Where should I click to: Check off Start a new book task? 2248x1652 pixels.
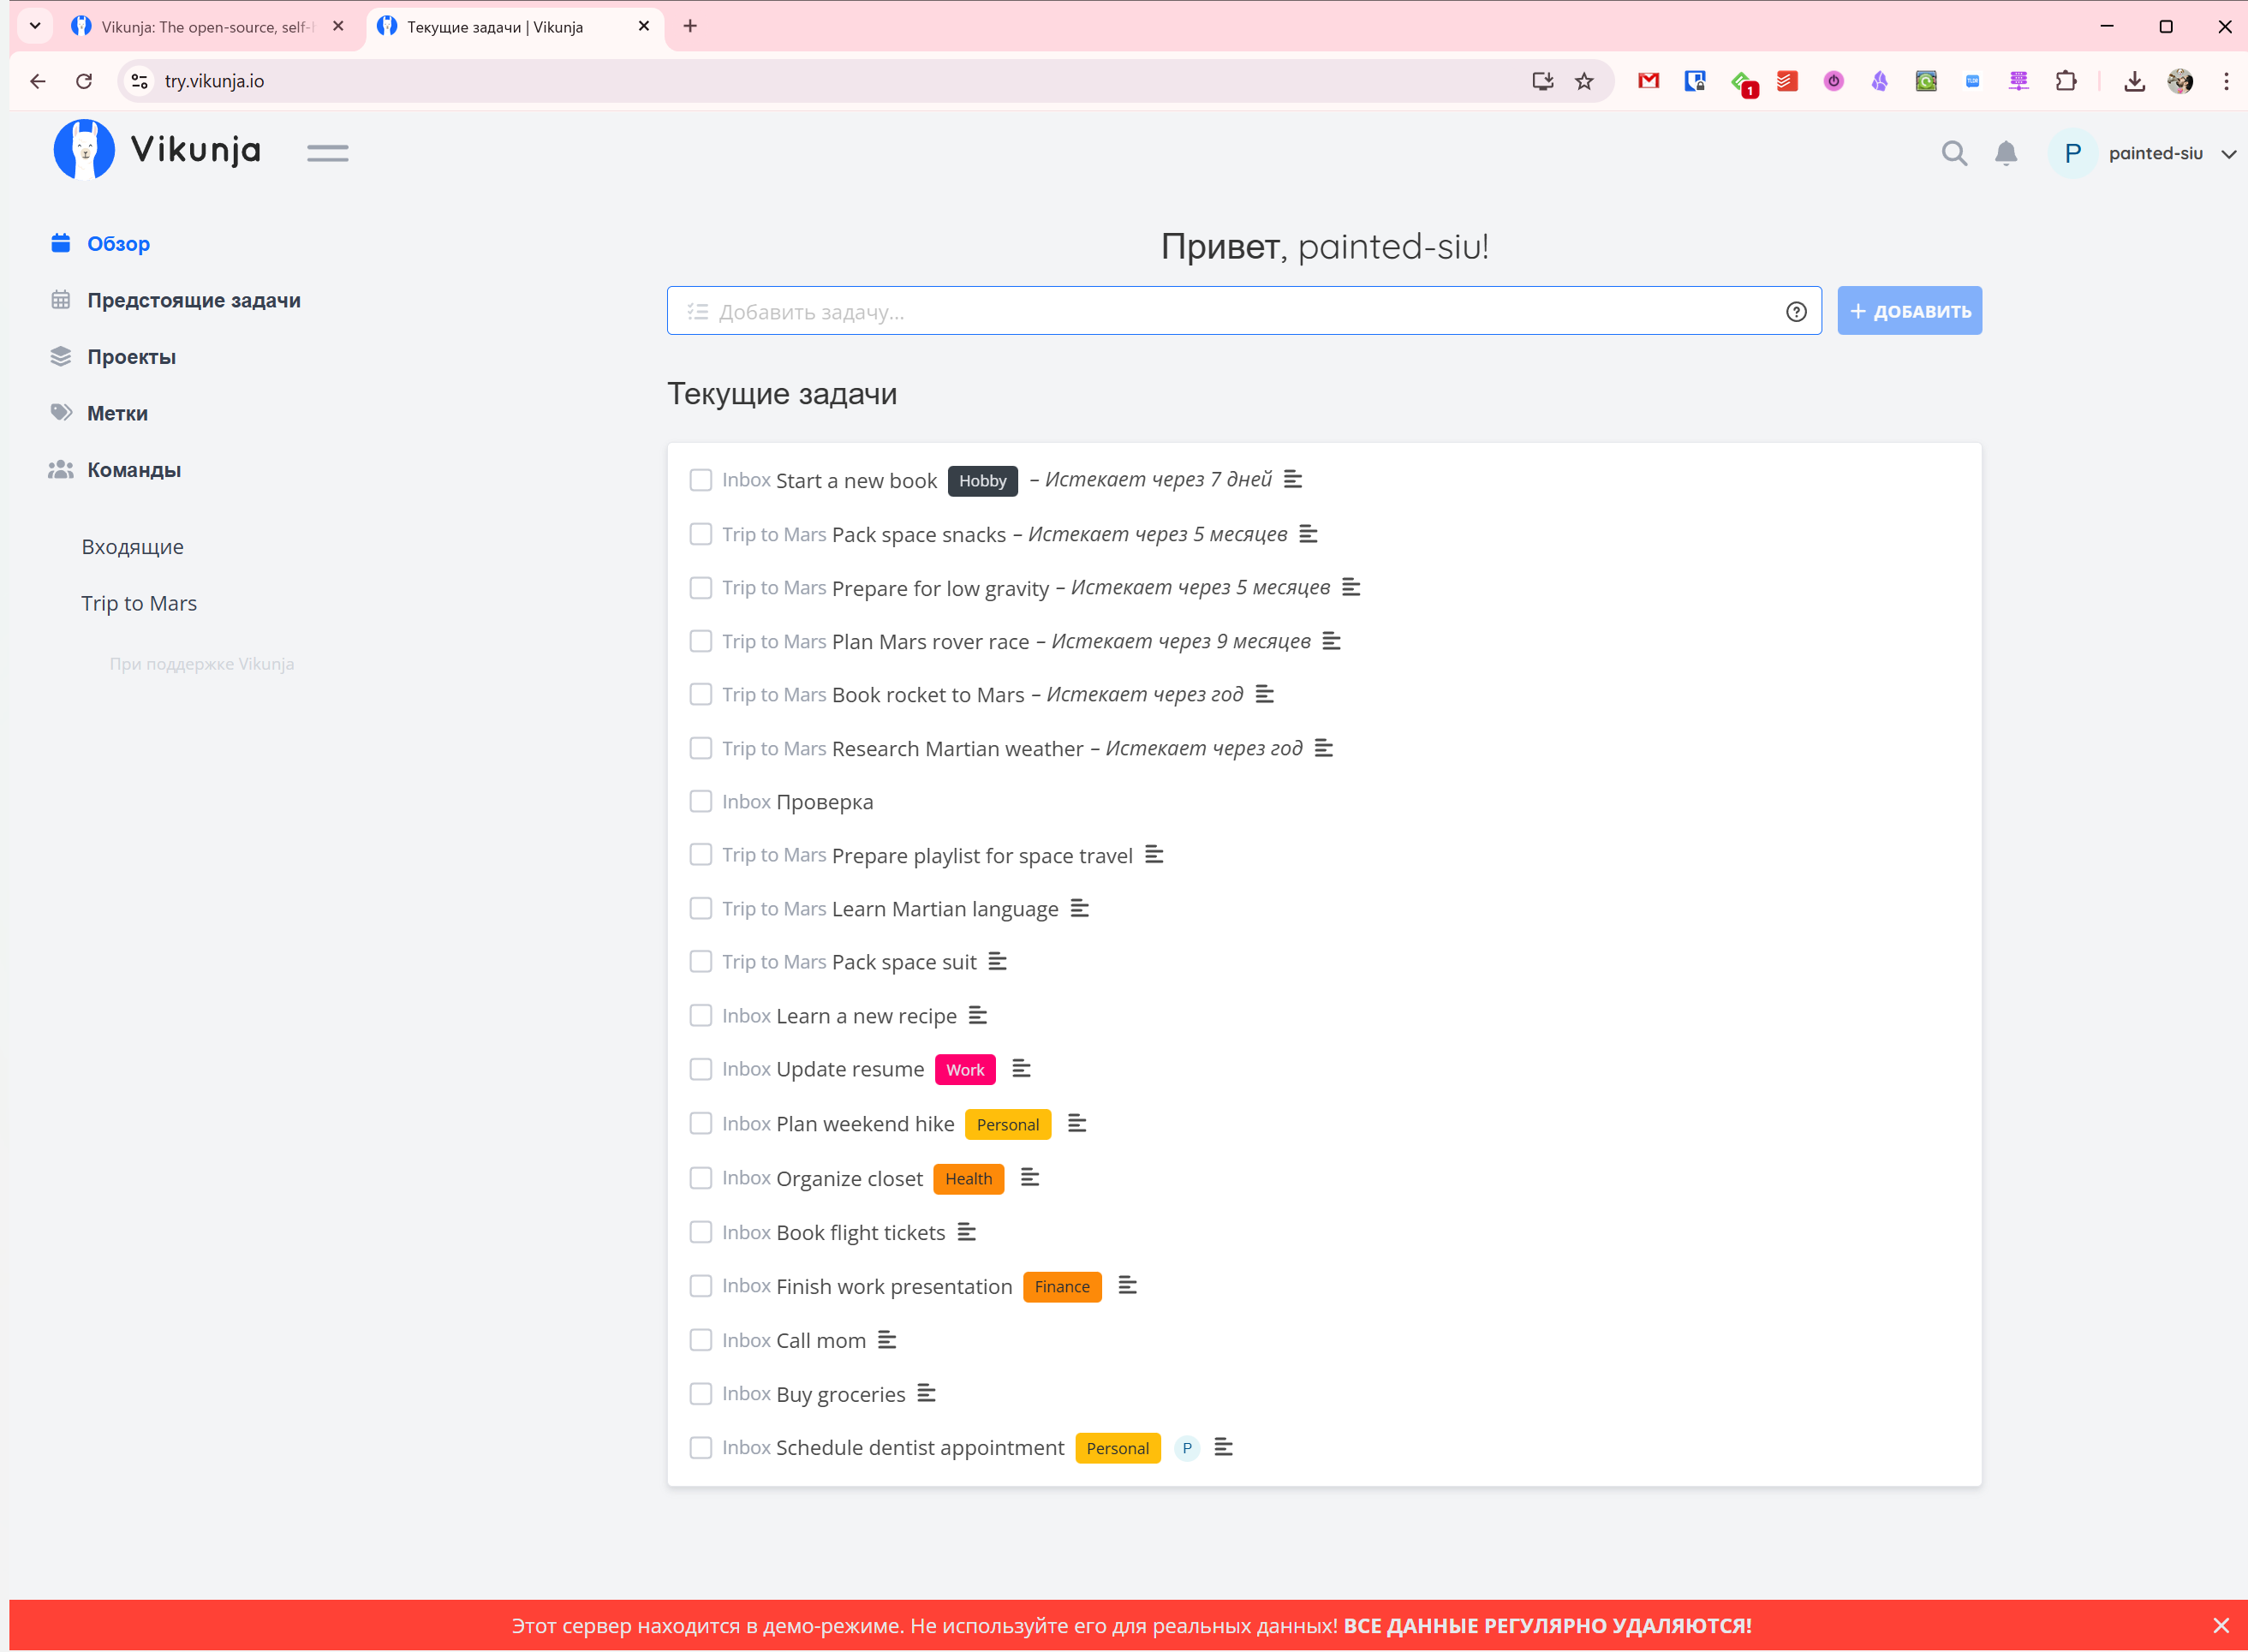tap(700, 480)
